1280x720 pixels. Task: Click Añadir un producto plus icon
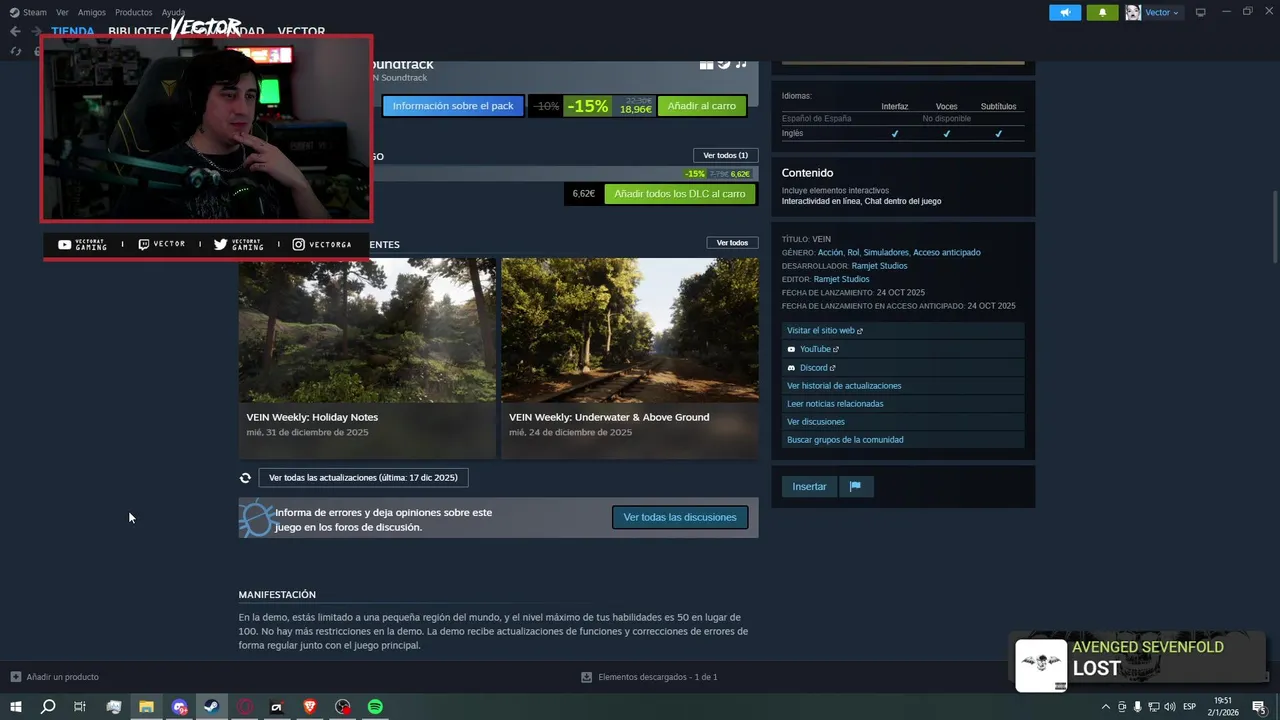point(15,677)
